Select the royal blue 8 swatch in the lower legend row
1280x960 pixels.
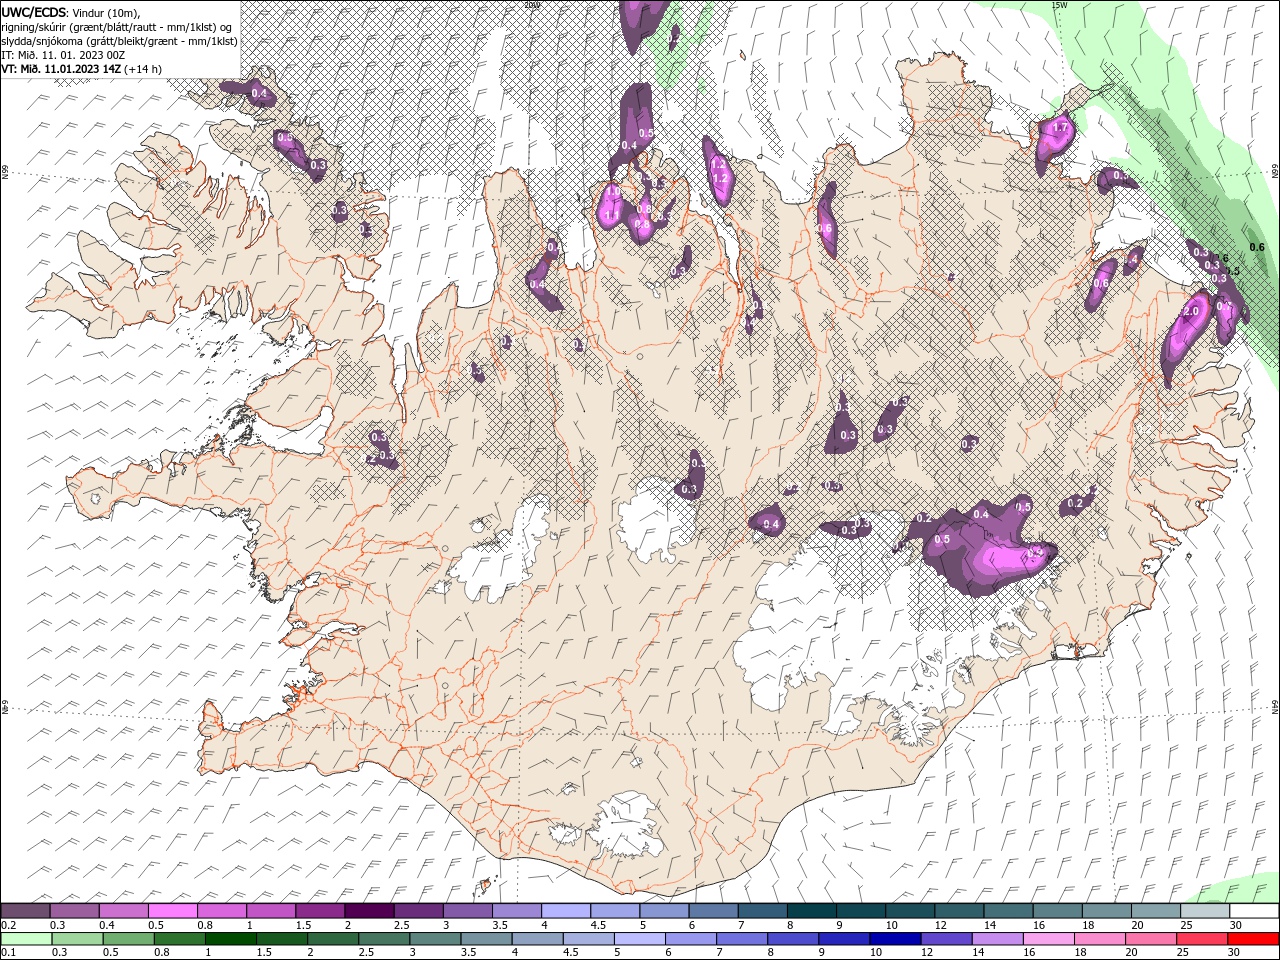(793, 939)
